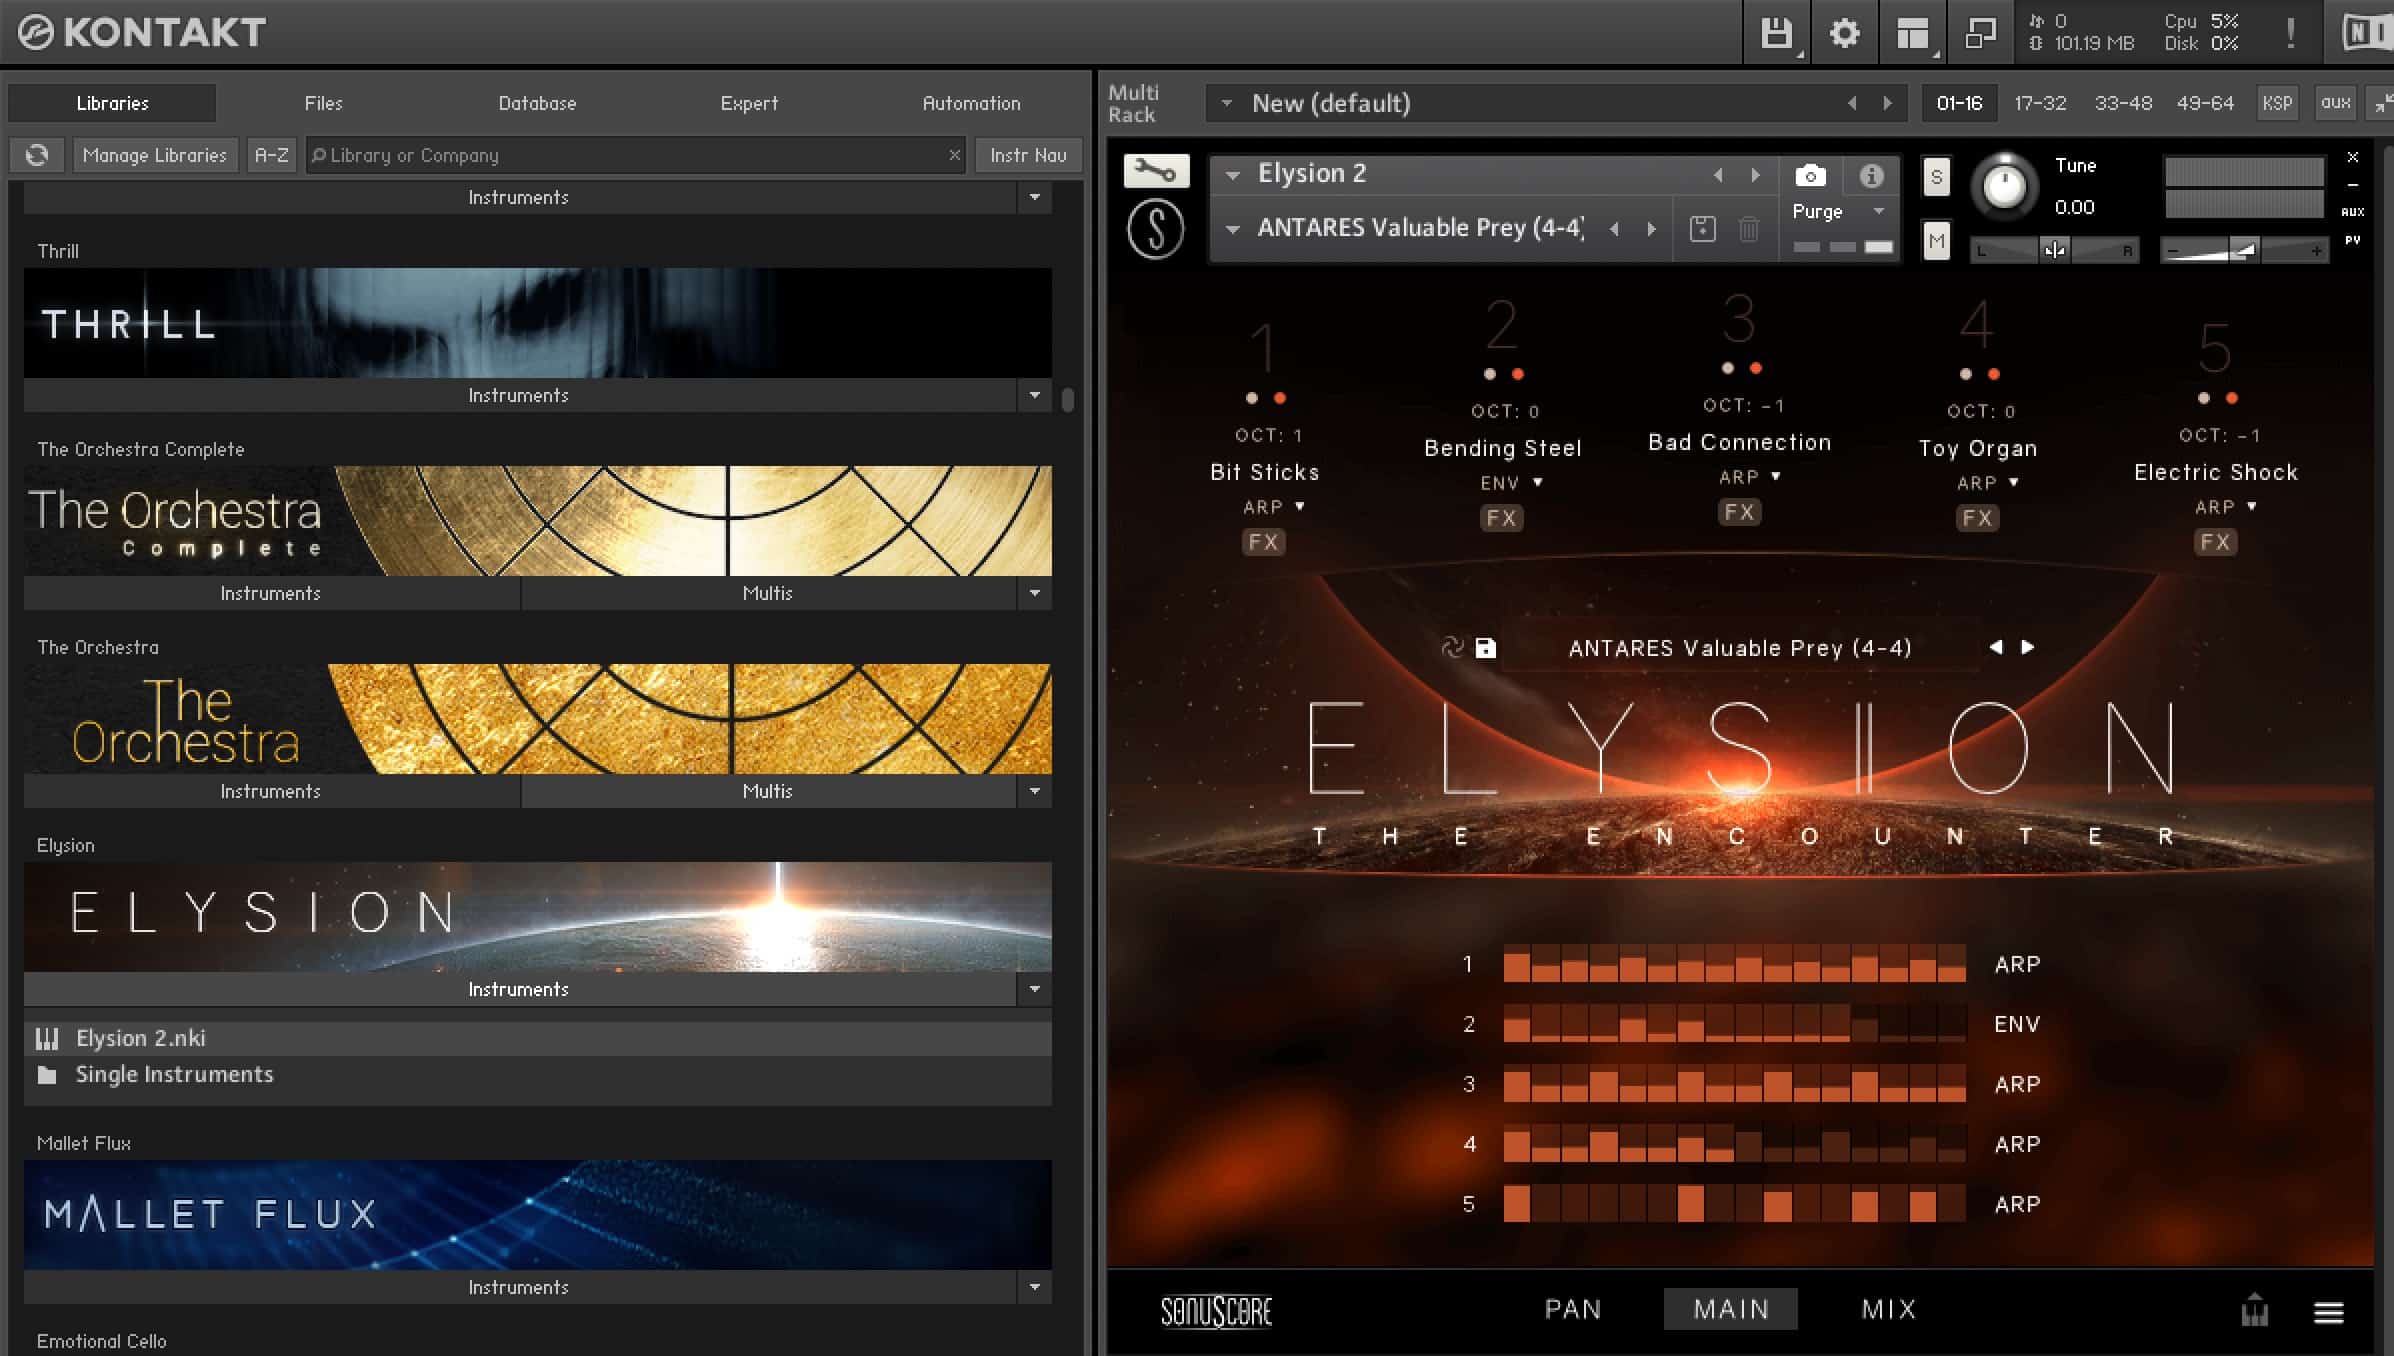Solo the Elysion 2 instrument

tap(1936, 177)
